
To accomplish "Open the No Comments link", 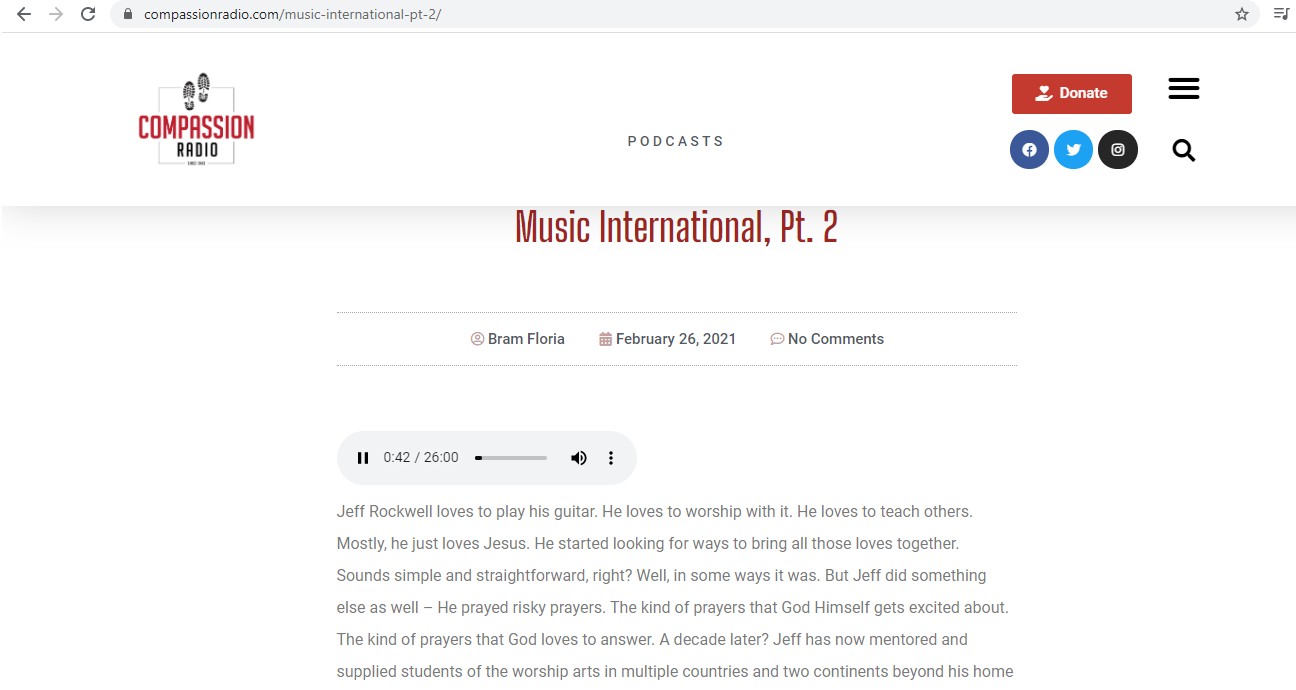I will [827, 339].
